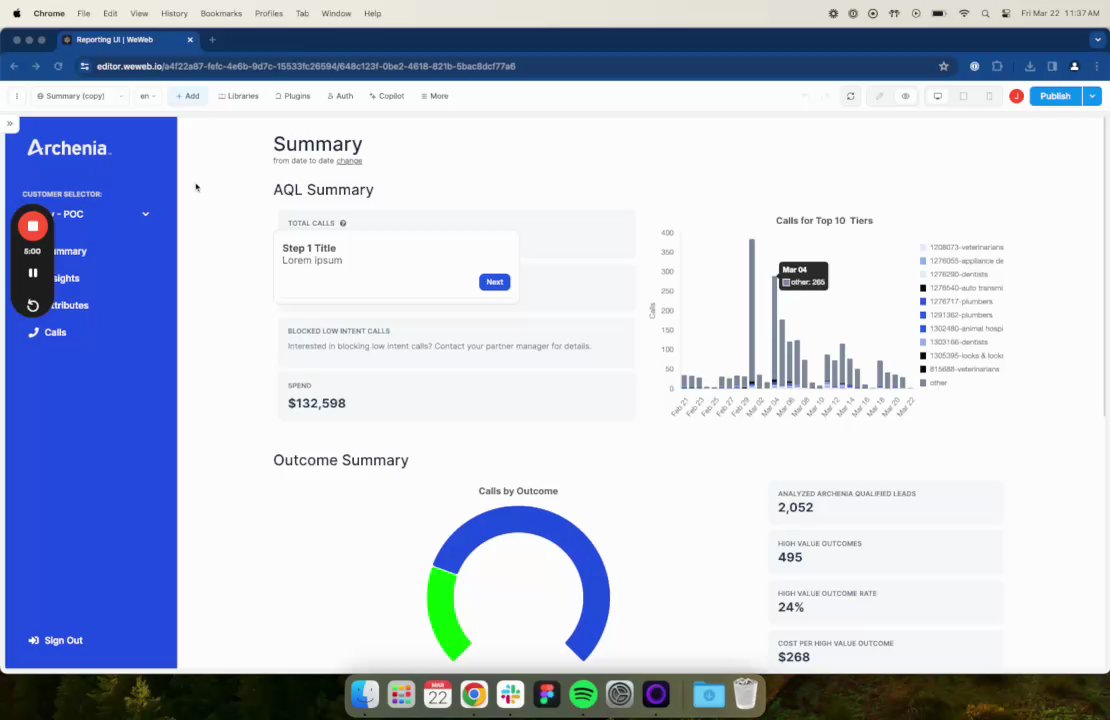Toggle legend entry 1276540-auto transmi
Image resolution: width=1110 pixels, height=720 pixels.
pyautogui.click(x=961, y=288)
